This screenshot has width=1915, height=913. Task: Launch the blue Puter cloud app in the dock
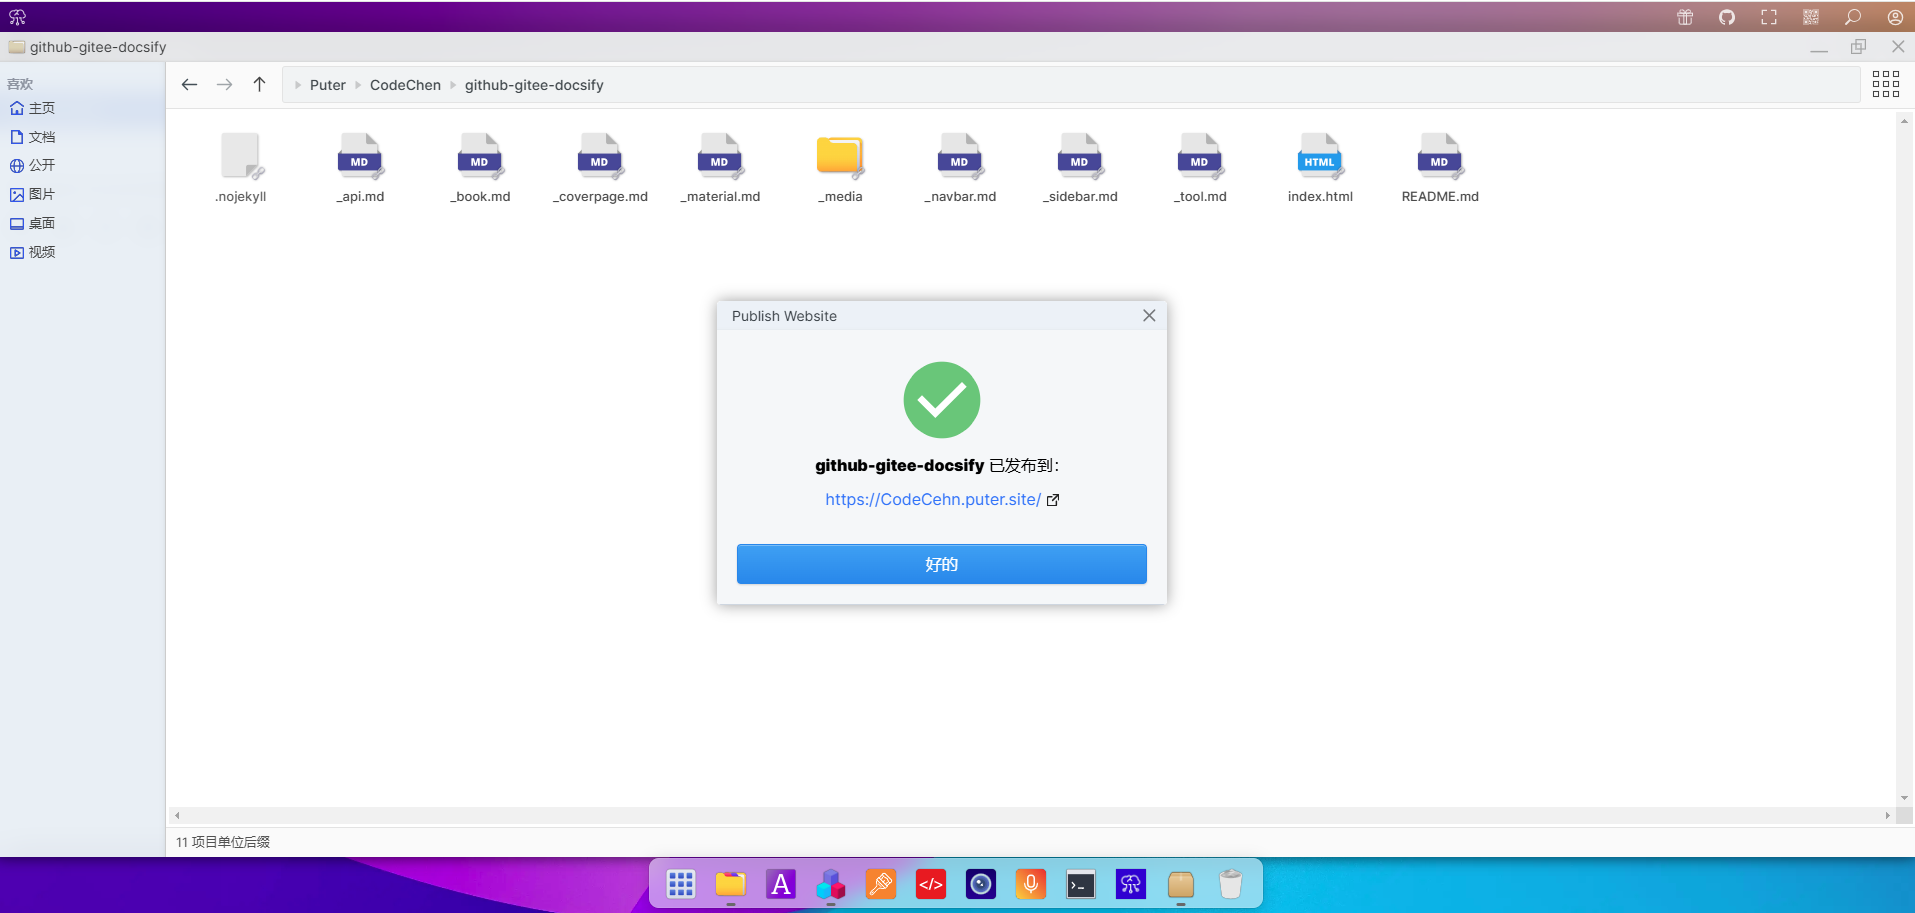tap(1131, 884)
